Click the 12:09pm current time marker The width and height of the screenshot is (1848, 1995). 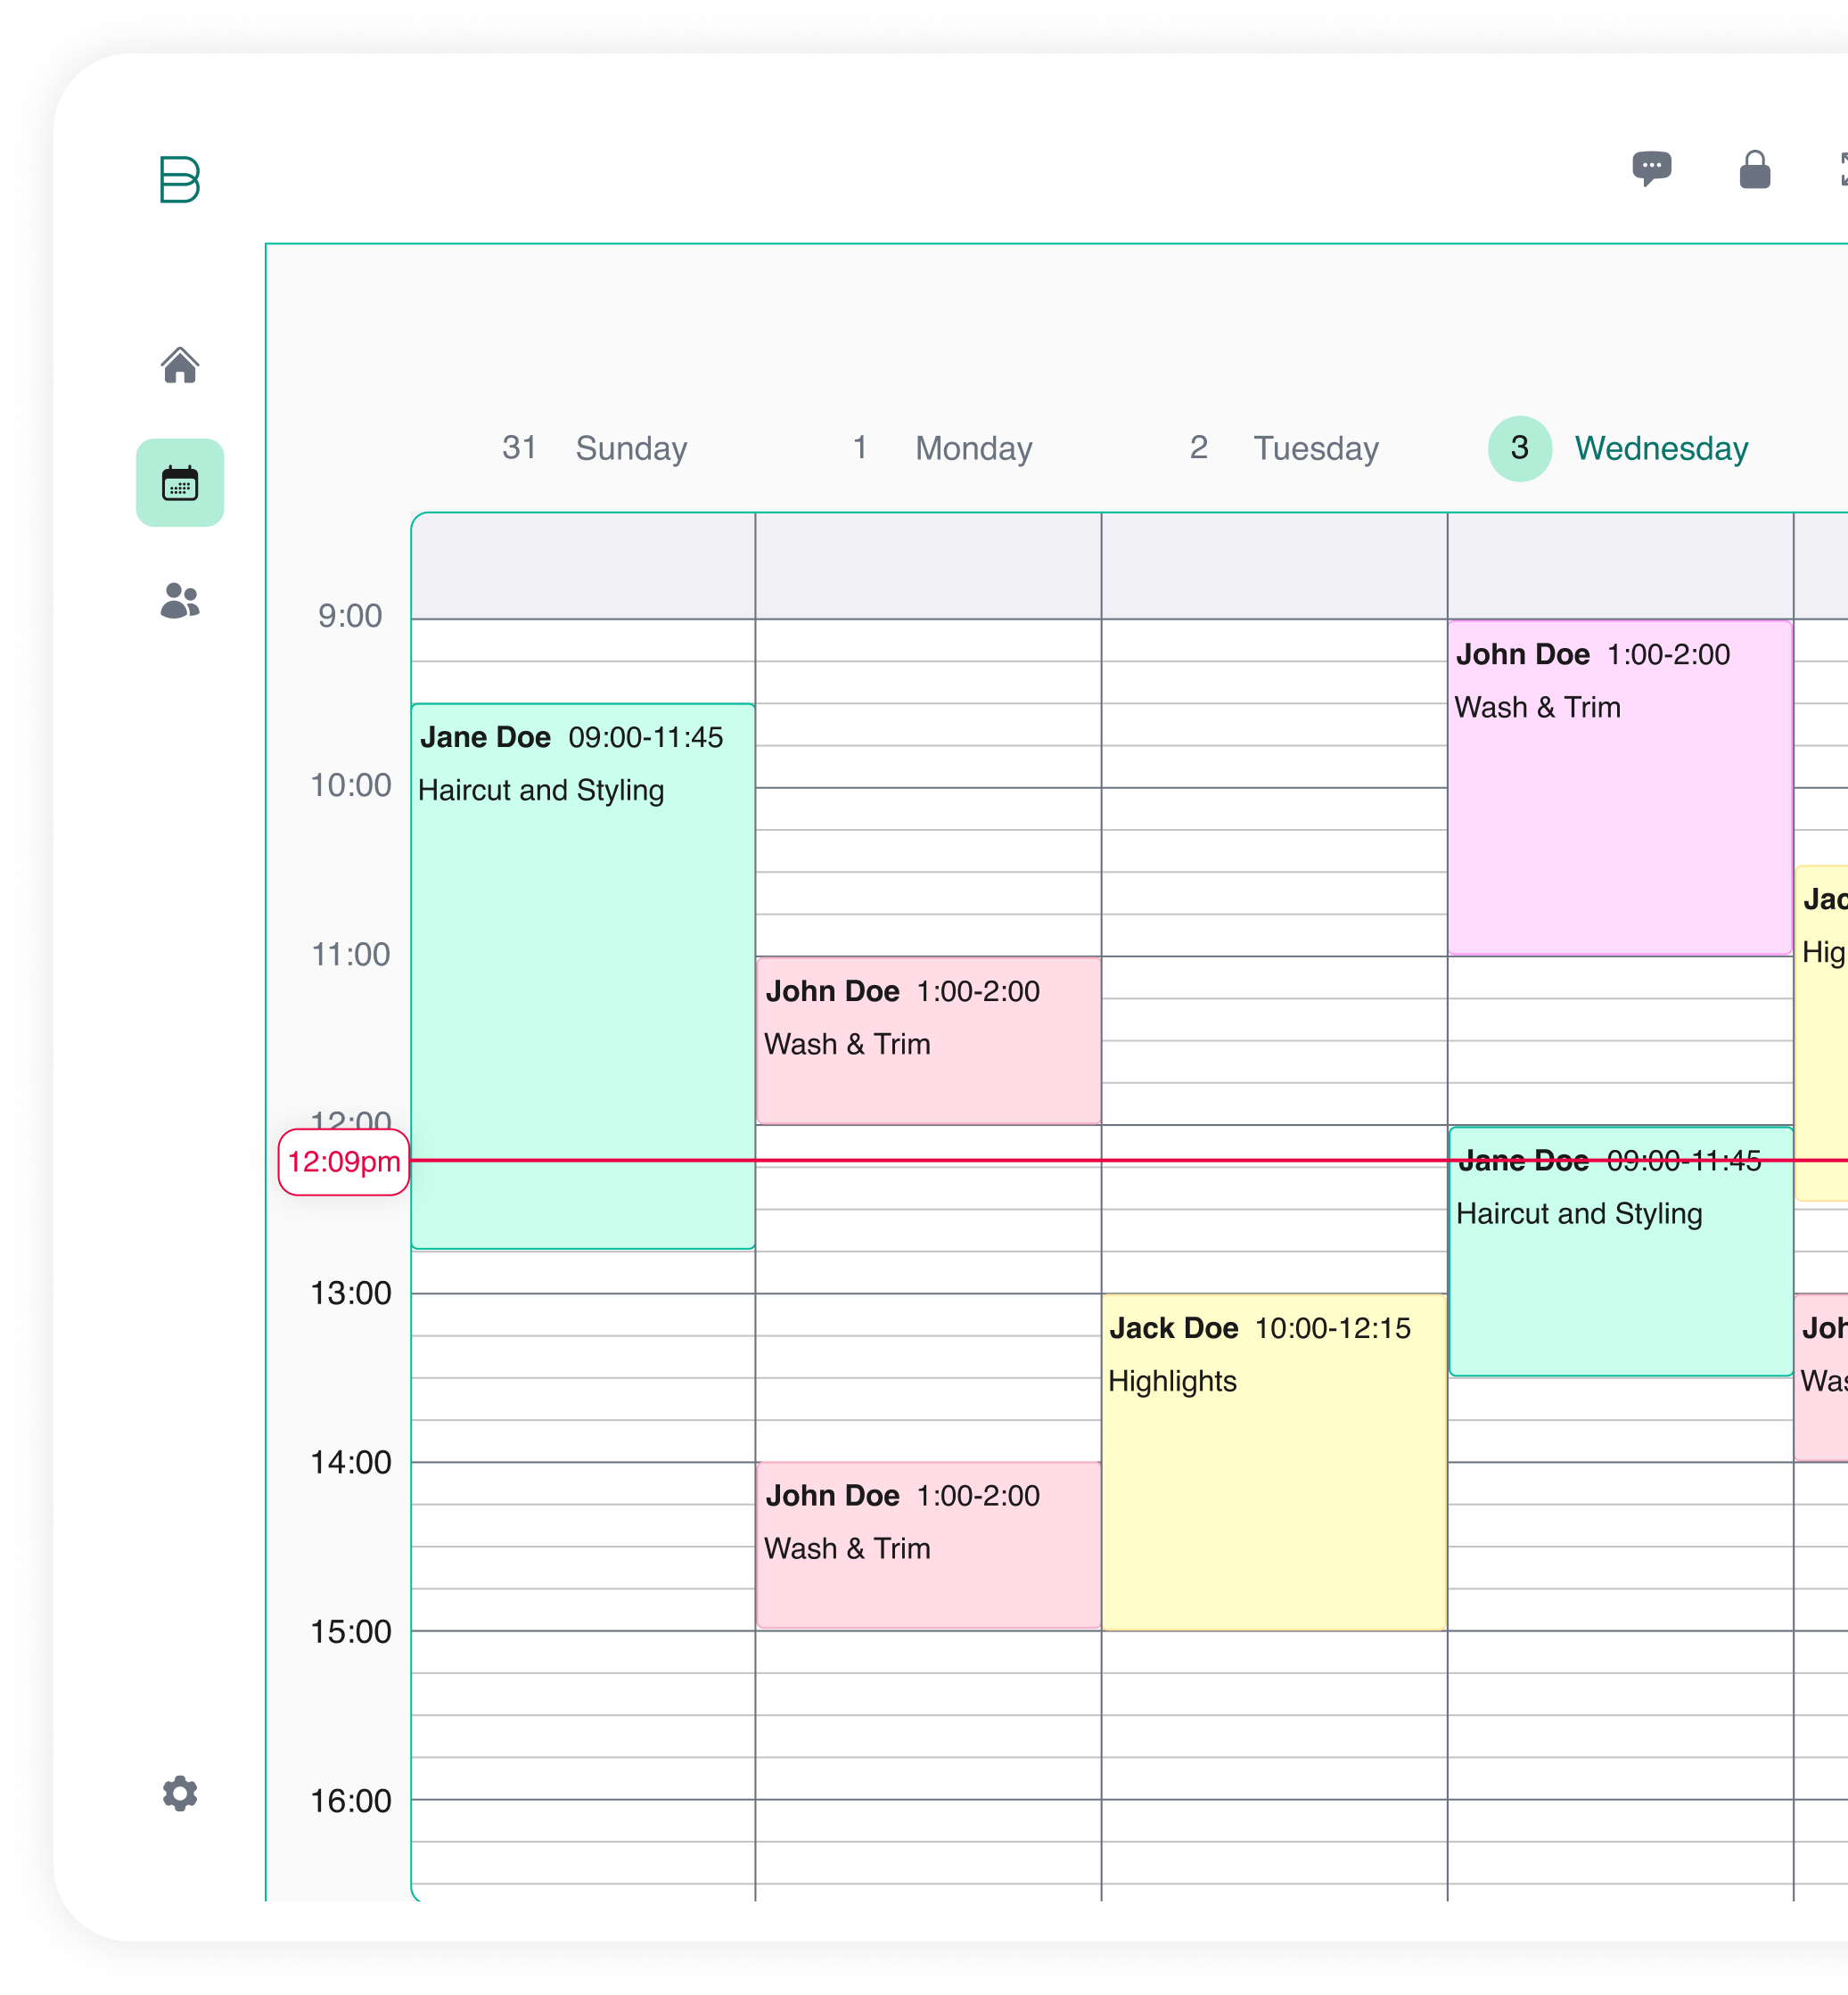pos(344,1162)
